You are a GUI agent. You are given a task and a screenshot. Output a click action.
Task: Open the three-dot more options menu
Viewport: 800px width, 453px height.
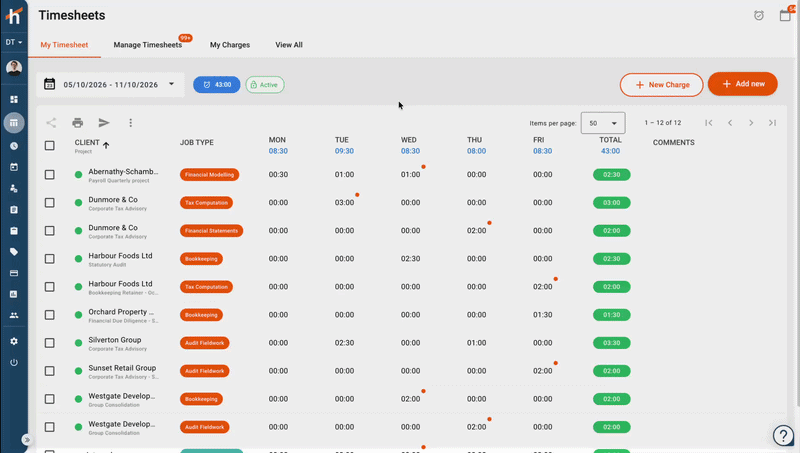coord(131,122)
